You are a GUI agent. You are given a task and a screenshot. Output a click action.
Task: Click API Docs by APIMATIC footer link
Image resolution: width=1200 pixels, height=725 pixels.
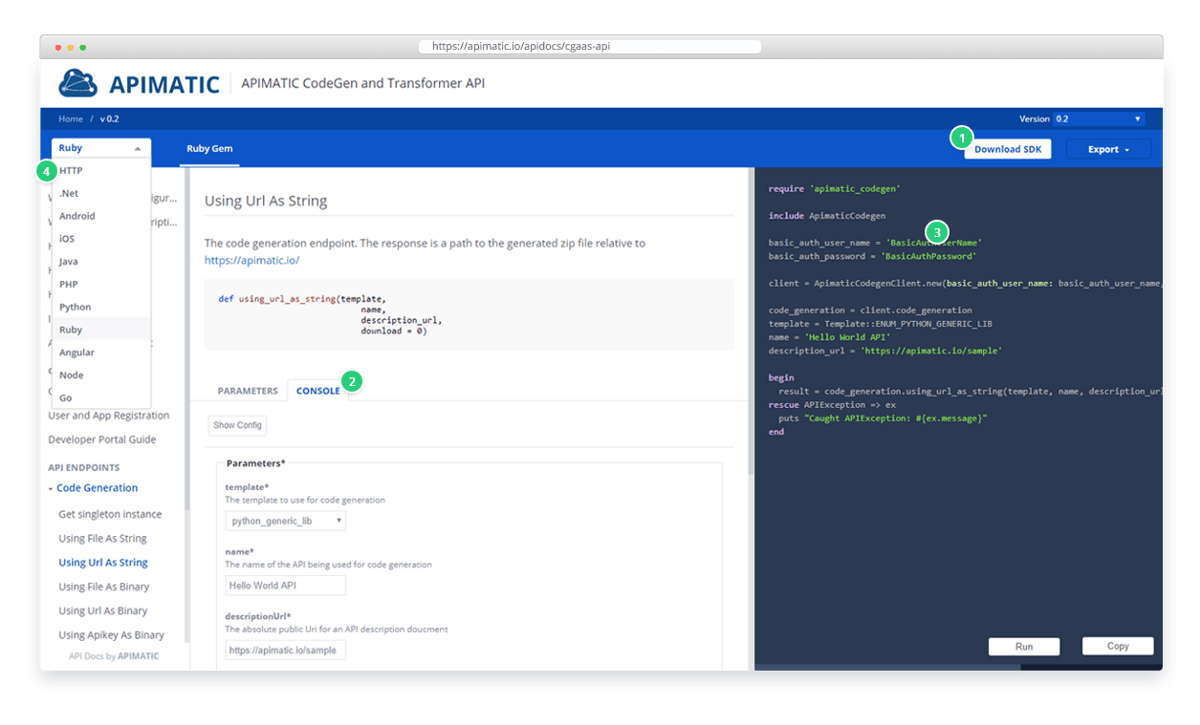pos(113,656)
